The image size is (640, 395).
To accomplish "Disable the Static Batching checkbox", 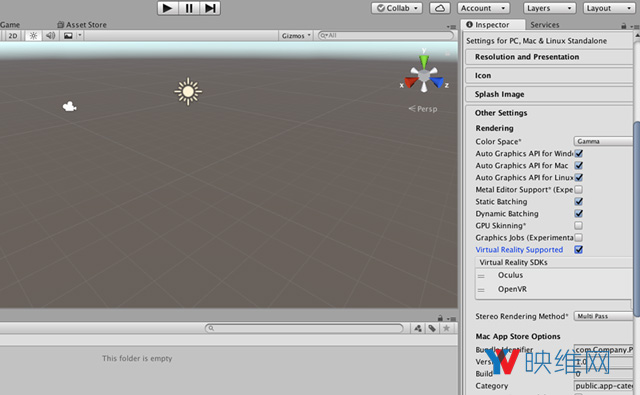I will click(x=578, y=202).
